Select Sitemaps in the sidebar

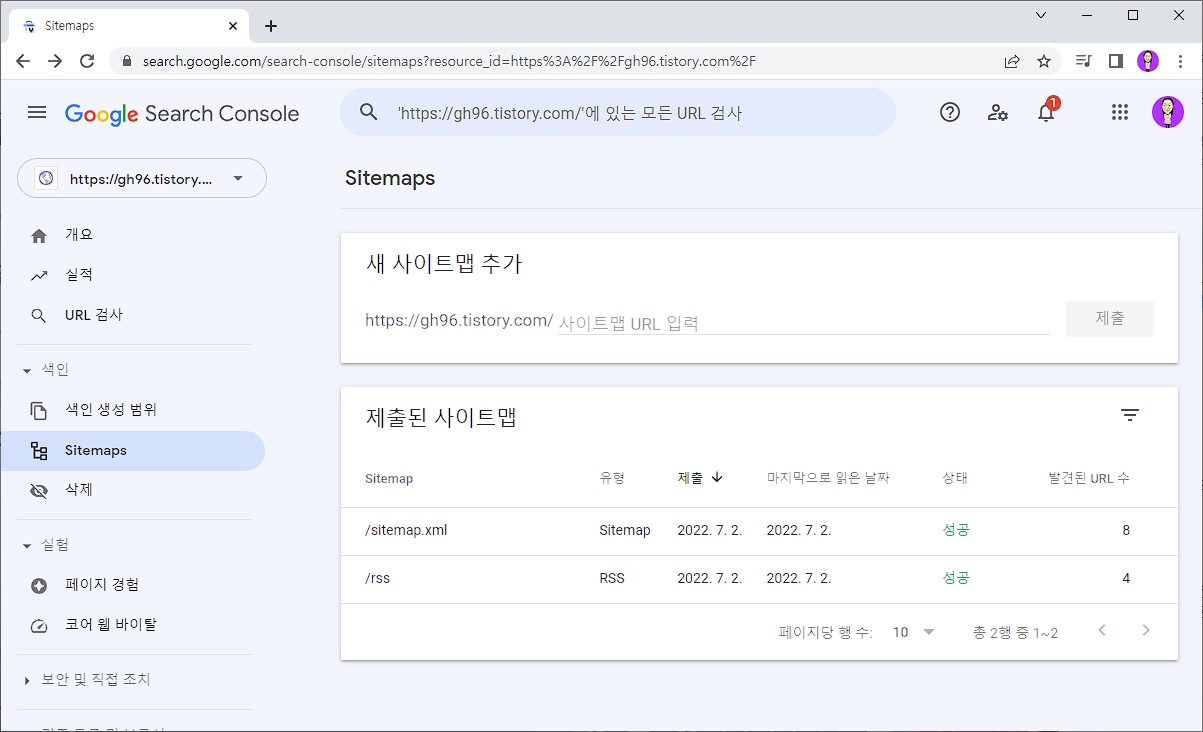point(132,450)
